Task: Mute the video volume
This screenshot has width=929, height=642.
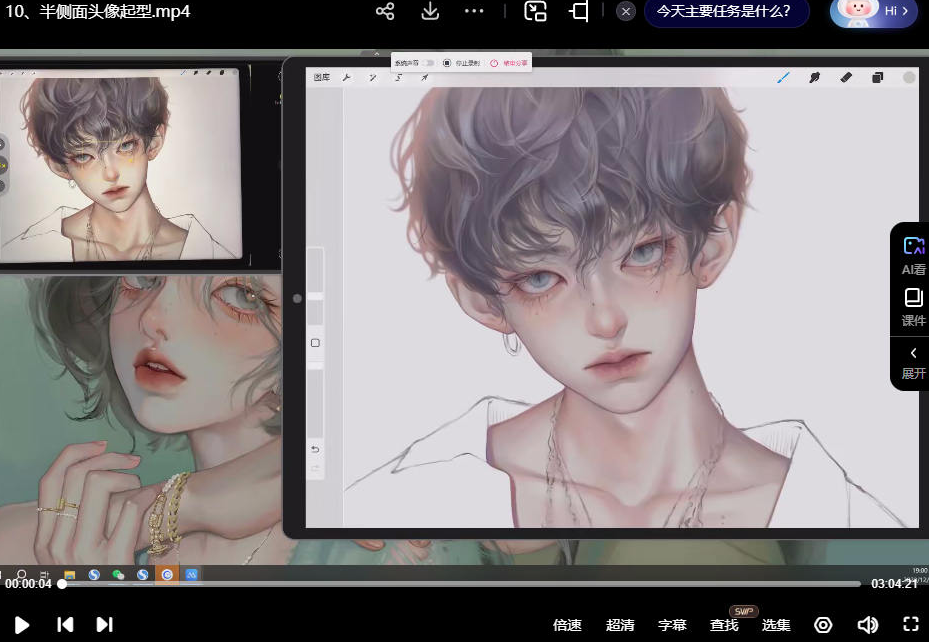Action: (x=868, y=624)
